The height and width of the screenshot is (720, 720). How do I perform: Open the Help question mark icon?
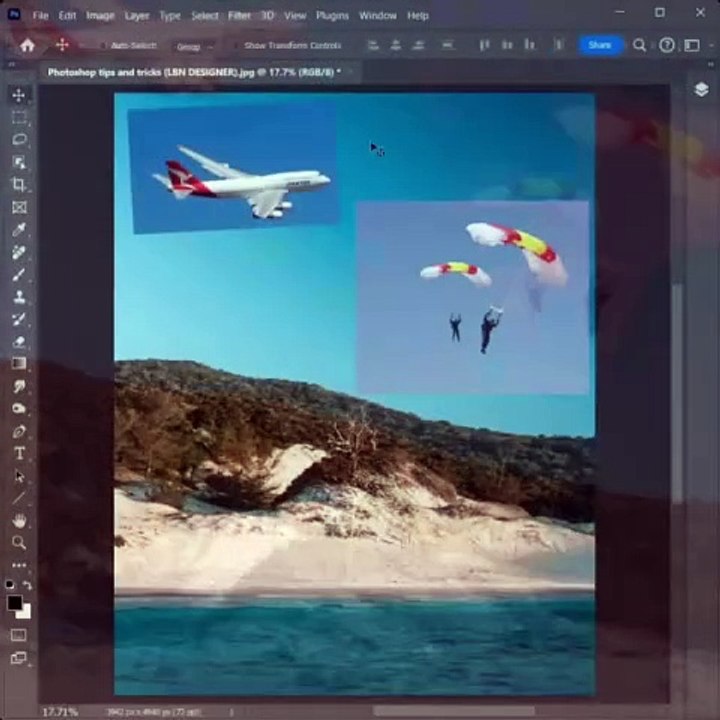[666, 45]
